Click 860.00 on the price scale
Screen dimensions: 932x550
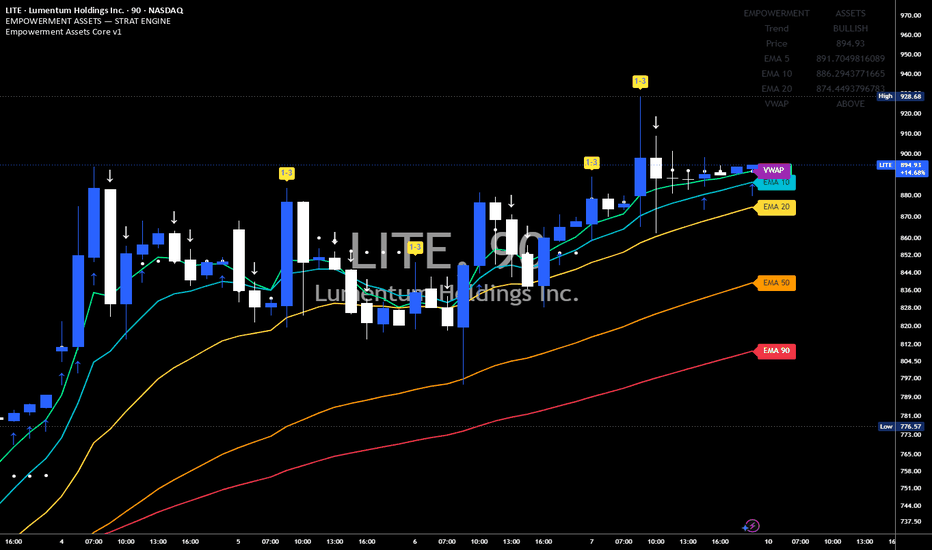tap(911, 238)
